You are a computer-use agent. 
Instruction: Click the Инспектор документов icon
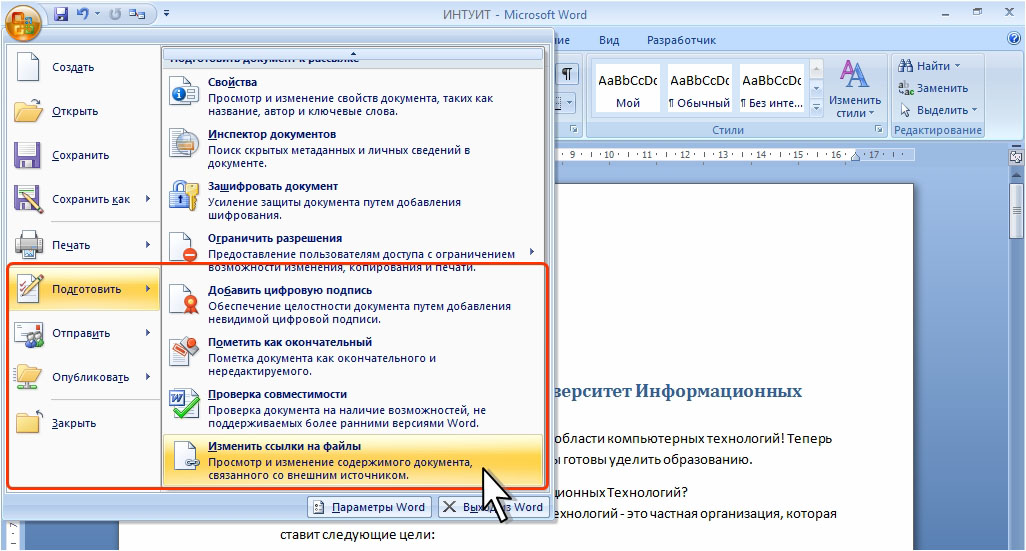[184, 143]
